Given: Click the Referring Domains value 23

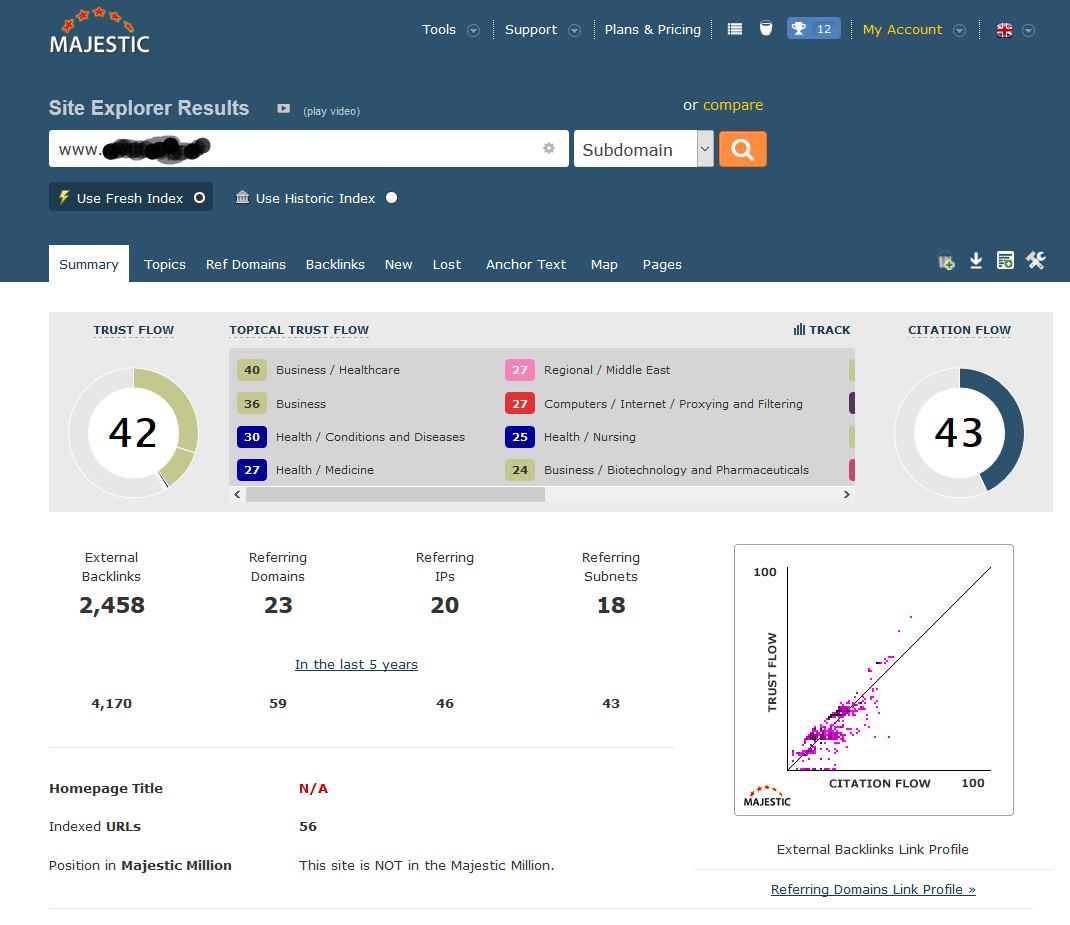Looking at the screenshot, I should pyautogui.click(x=278, y=605).
